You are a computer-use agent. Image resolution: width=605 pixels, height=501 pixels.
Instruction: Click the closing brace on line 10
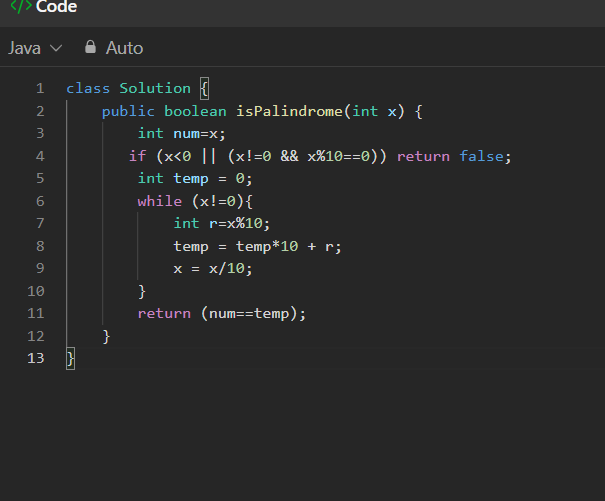tap(142, 291)
